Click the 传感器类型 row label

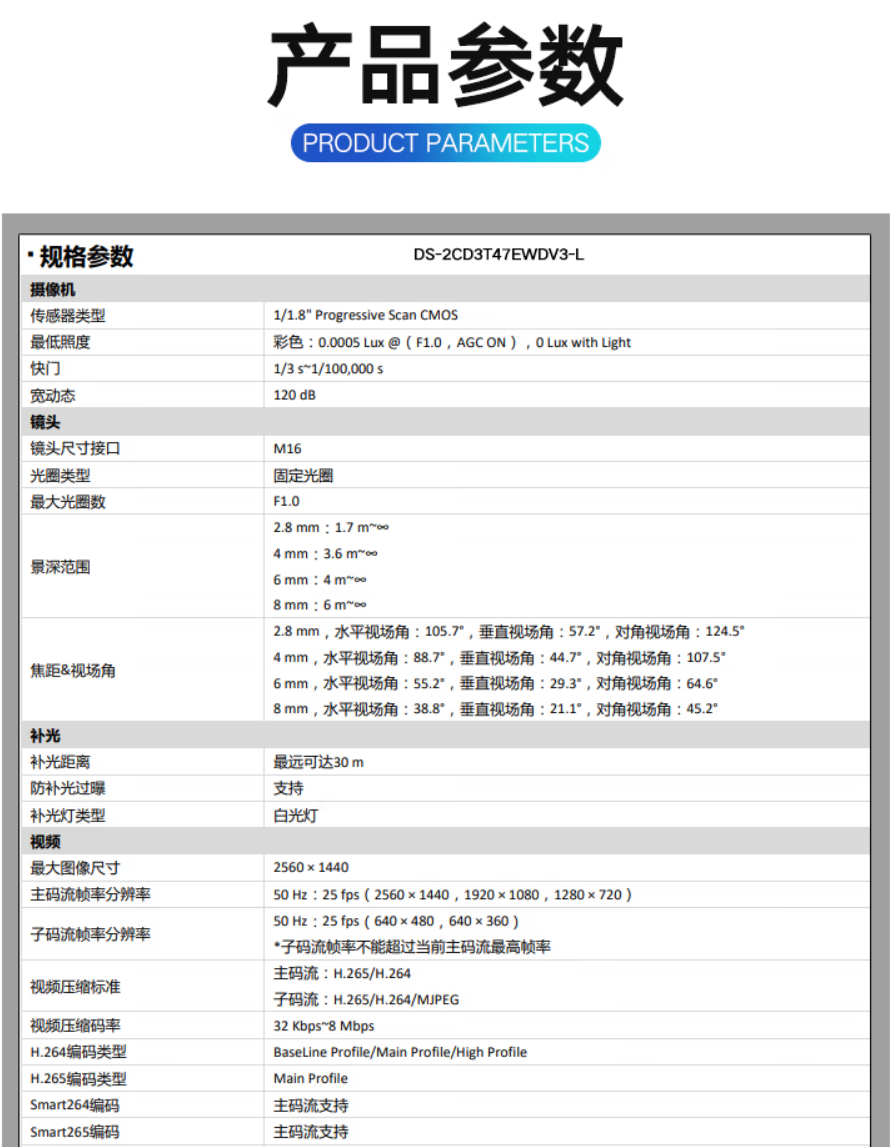tap(67, 316)
